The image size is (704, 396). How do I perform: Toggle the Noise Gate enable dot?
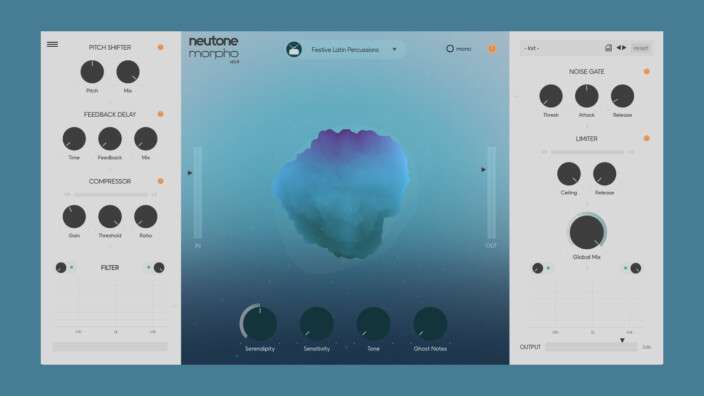(x=647, y=71)
